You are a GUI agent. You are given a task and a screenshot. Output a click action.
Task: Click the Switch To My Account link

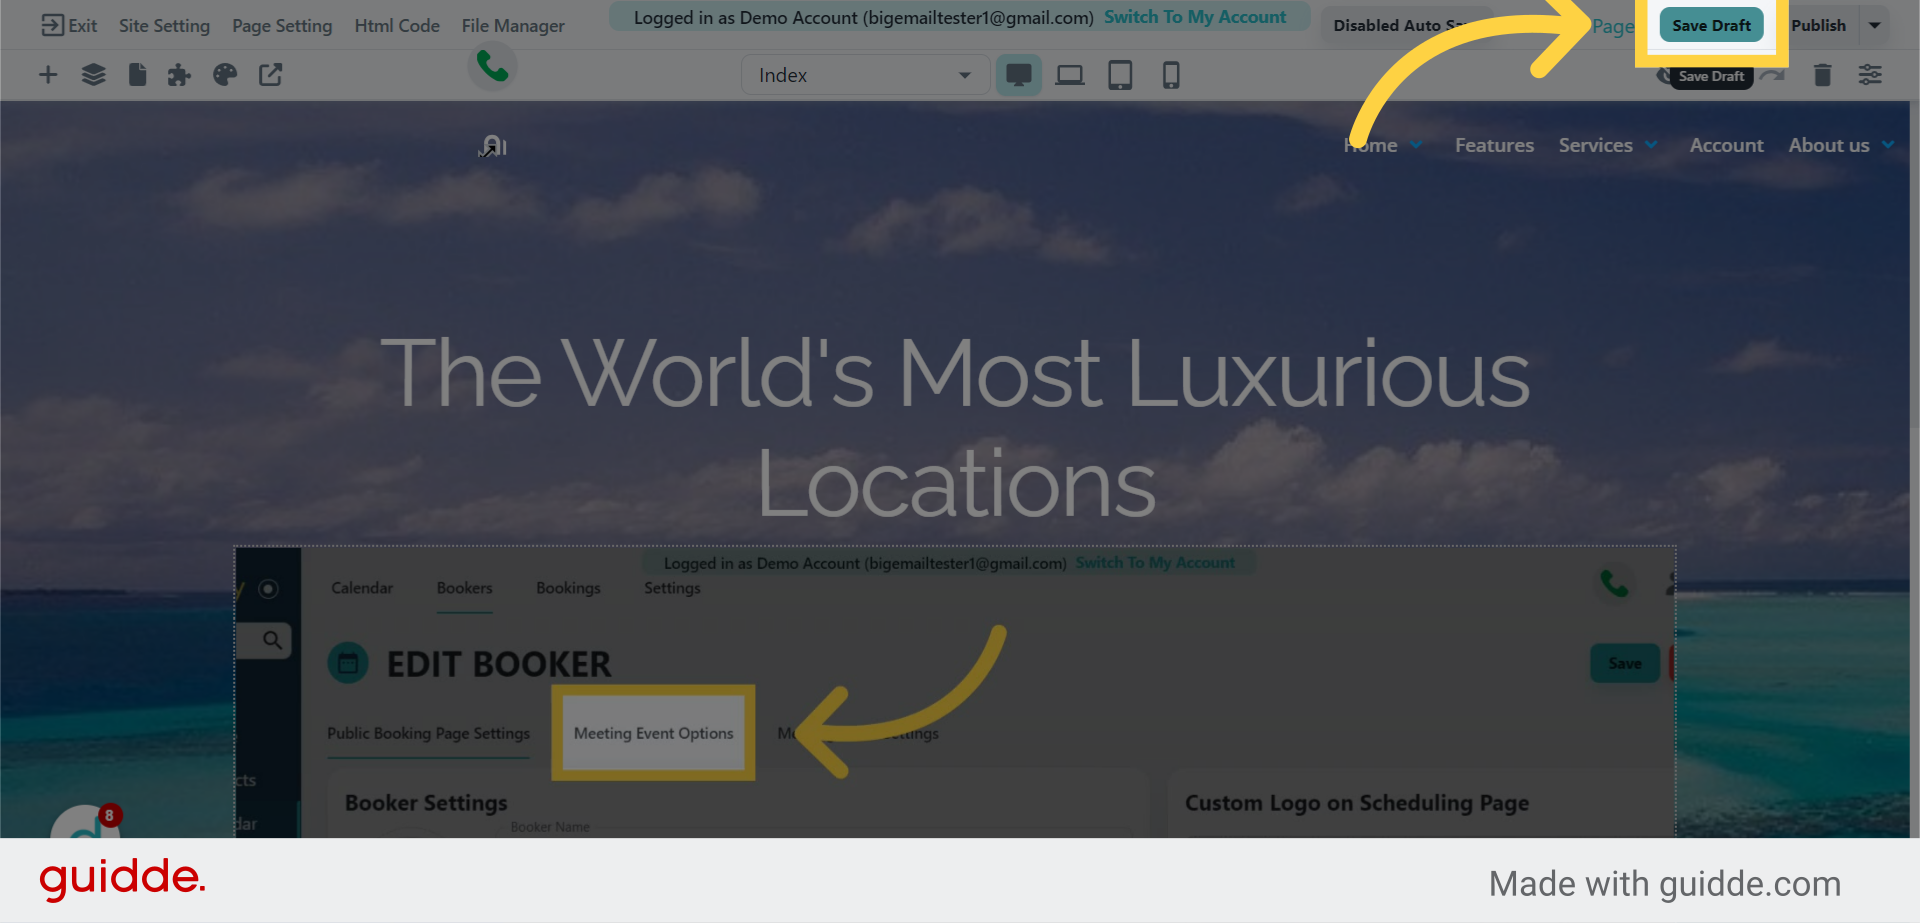1194,17
